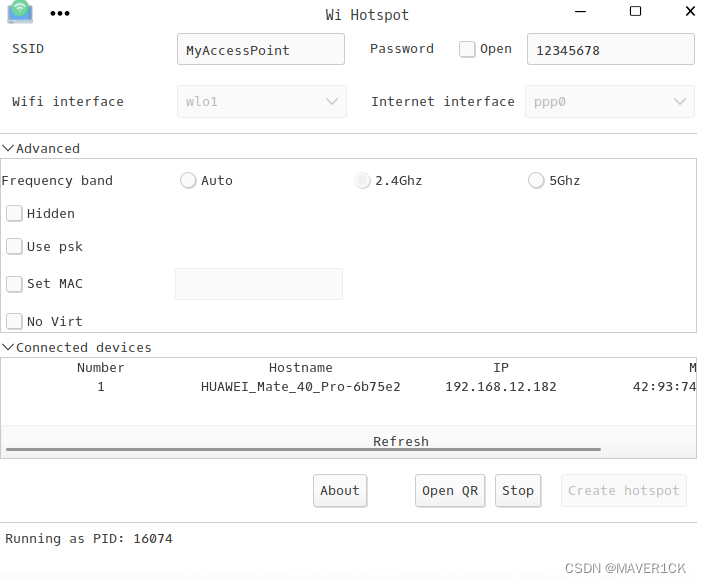Enable the Use psk checkbox
This screenshot has width=701, height=583.
click(x=14, y=246)
